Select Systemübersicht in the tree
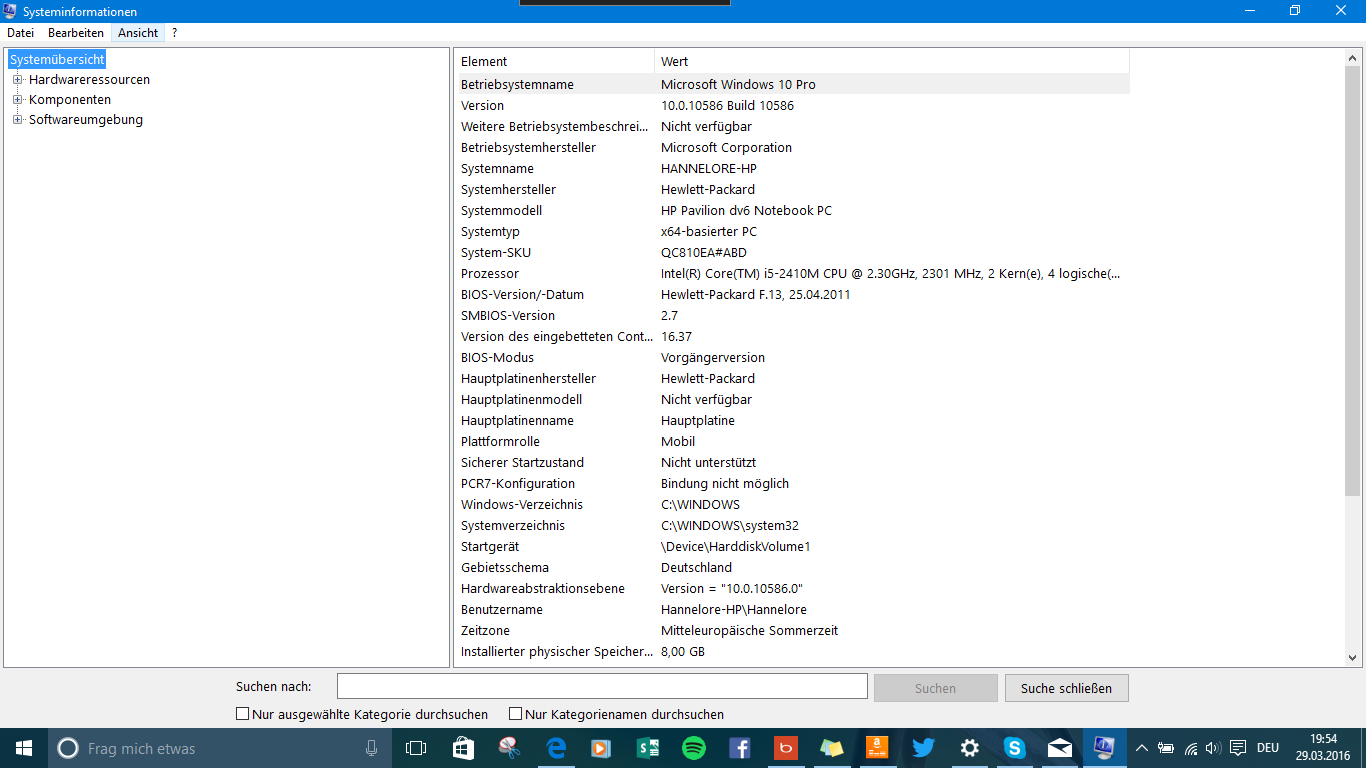 pyautogui.click(x=57, y=60)
